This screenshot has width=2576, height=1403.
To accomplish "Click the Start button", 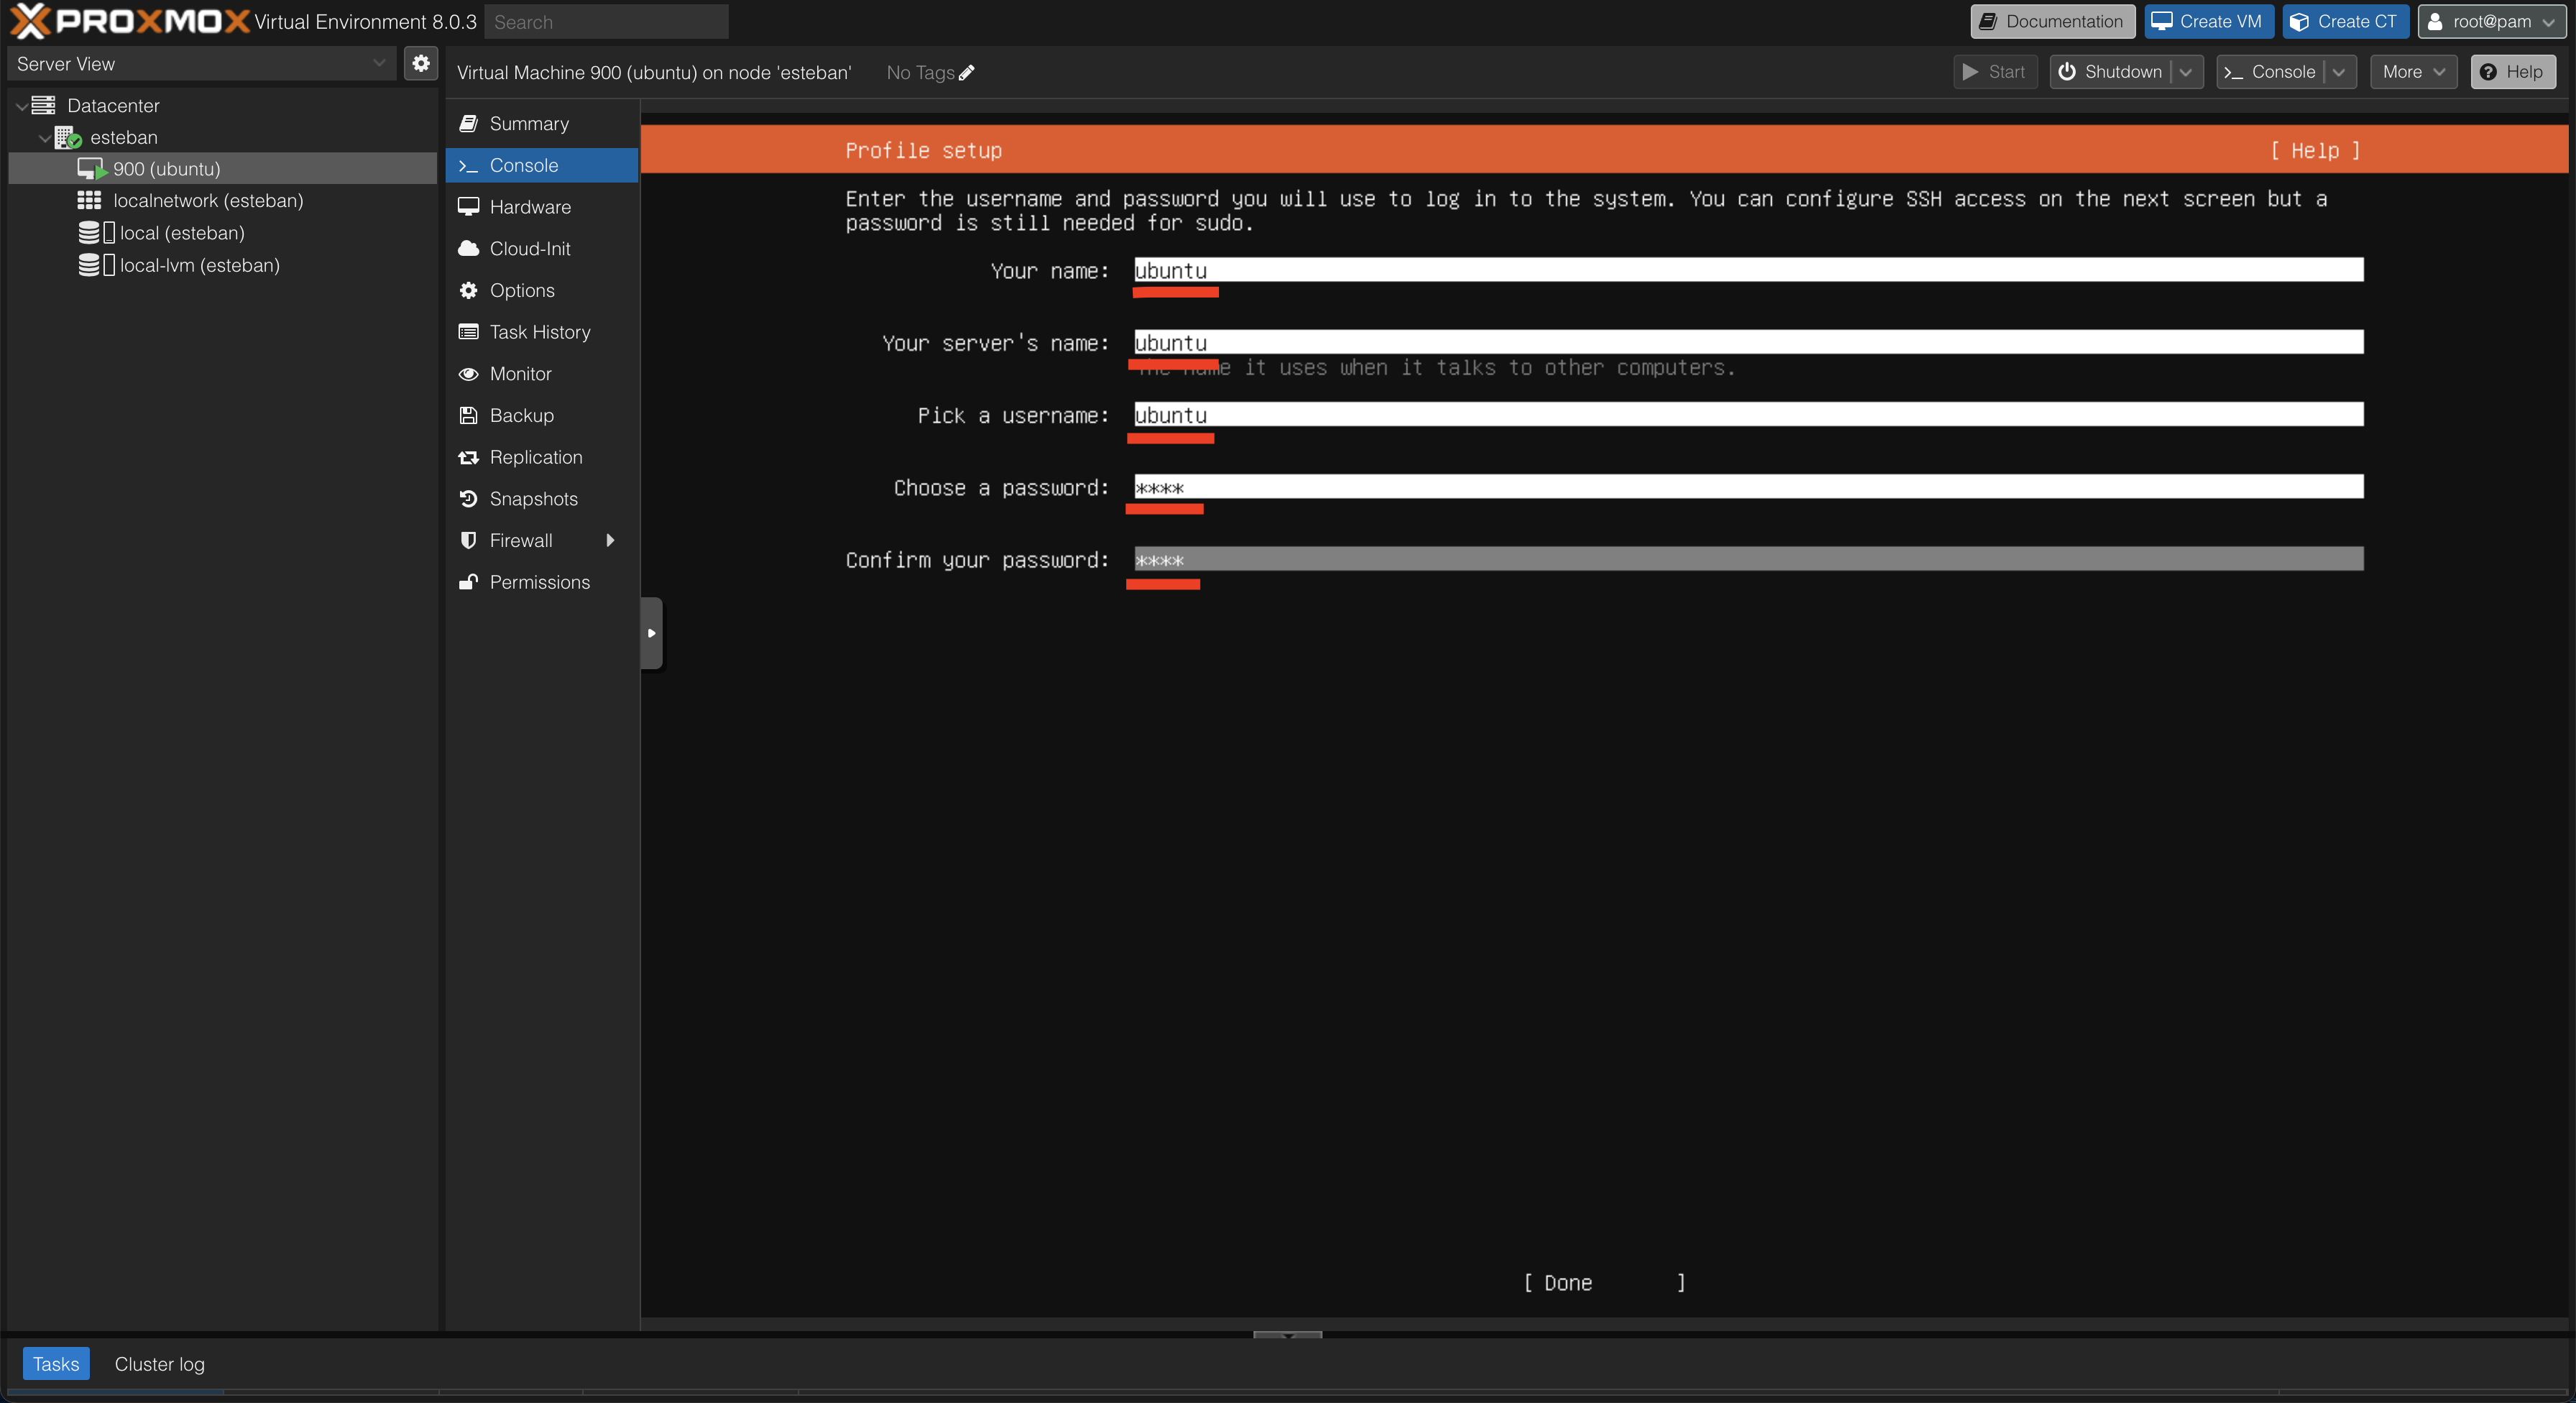I will 1995,72.
